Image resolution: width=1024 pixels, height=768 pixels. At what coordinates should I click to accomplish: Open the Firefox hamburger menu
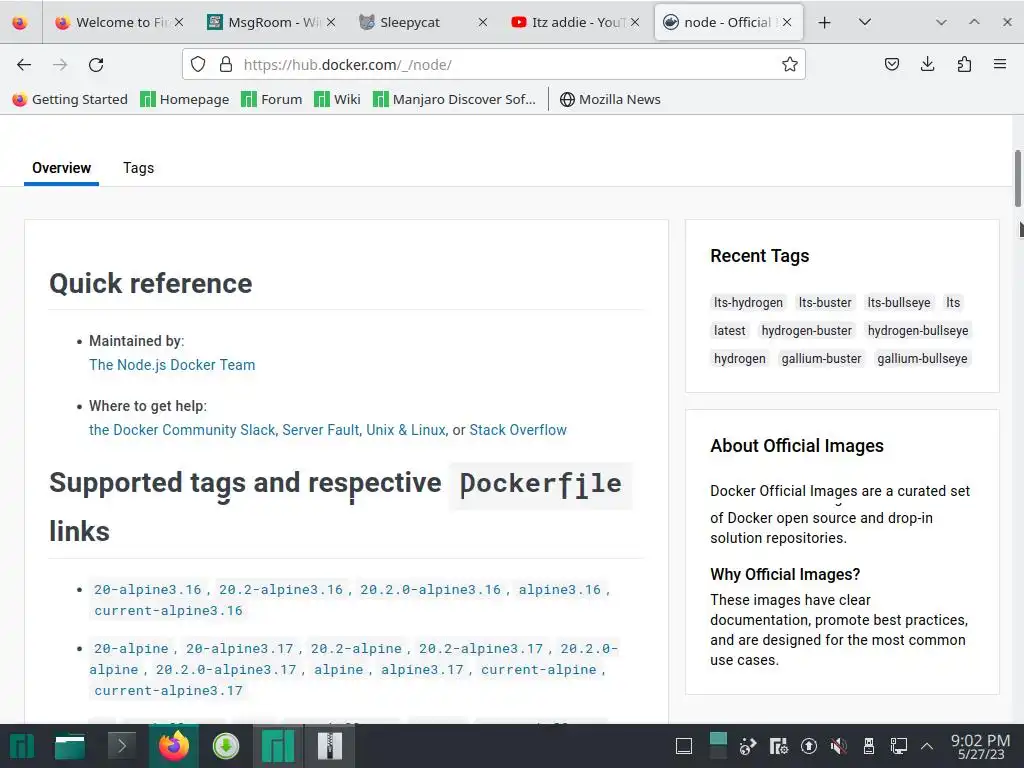[1000, 64]
